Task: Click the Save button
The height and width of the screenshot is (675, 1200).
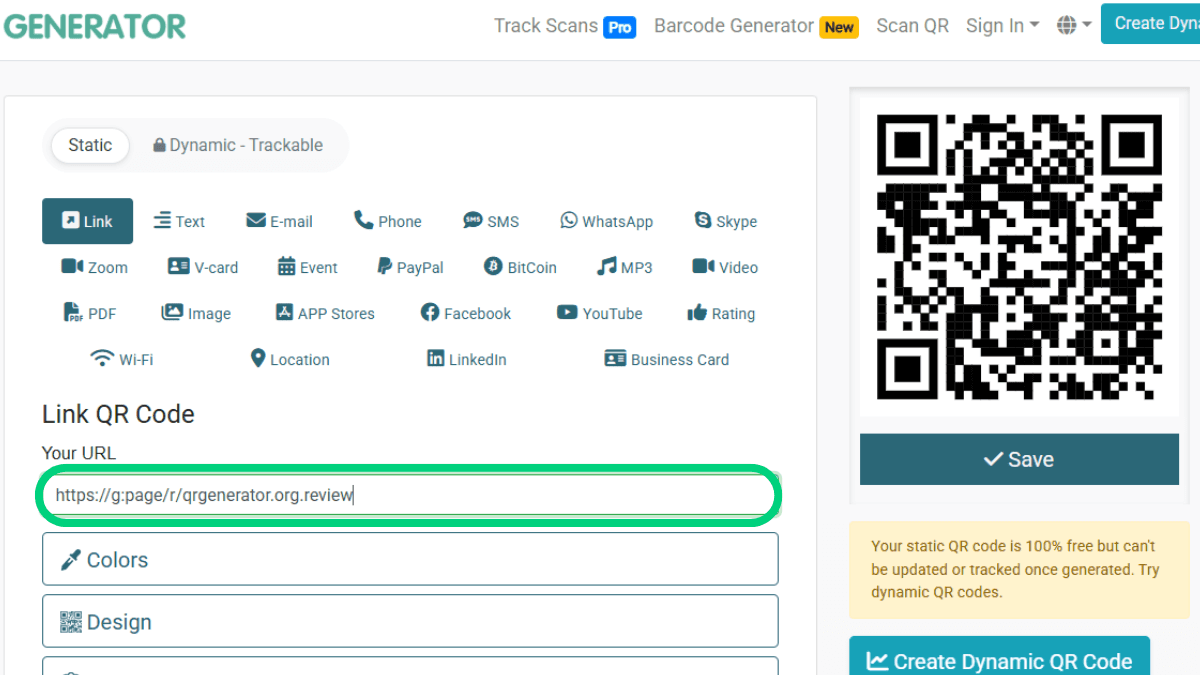Action: tap(1019, 459)
